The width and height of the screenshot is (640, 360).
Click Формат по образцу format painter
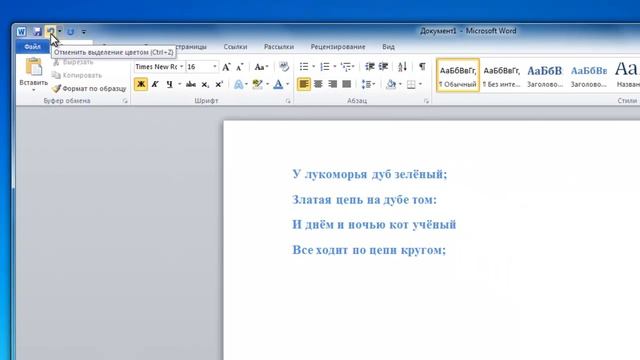coord(89,88)
